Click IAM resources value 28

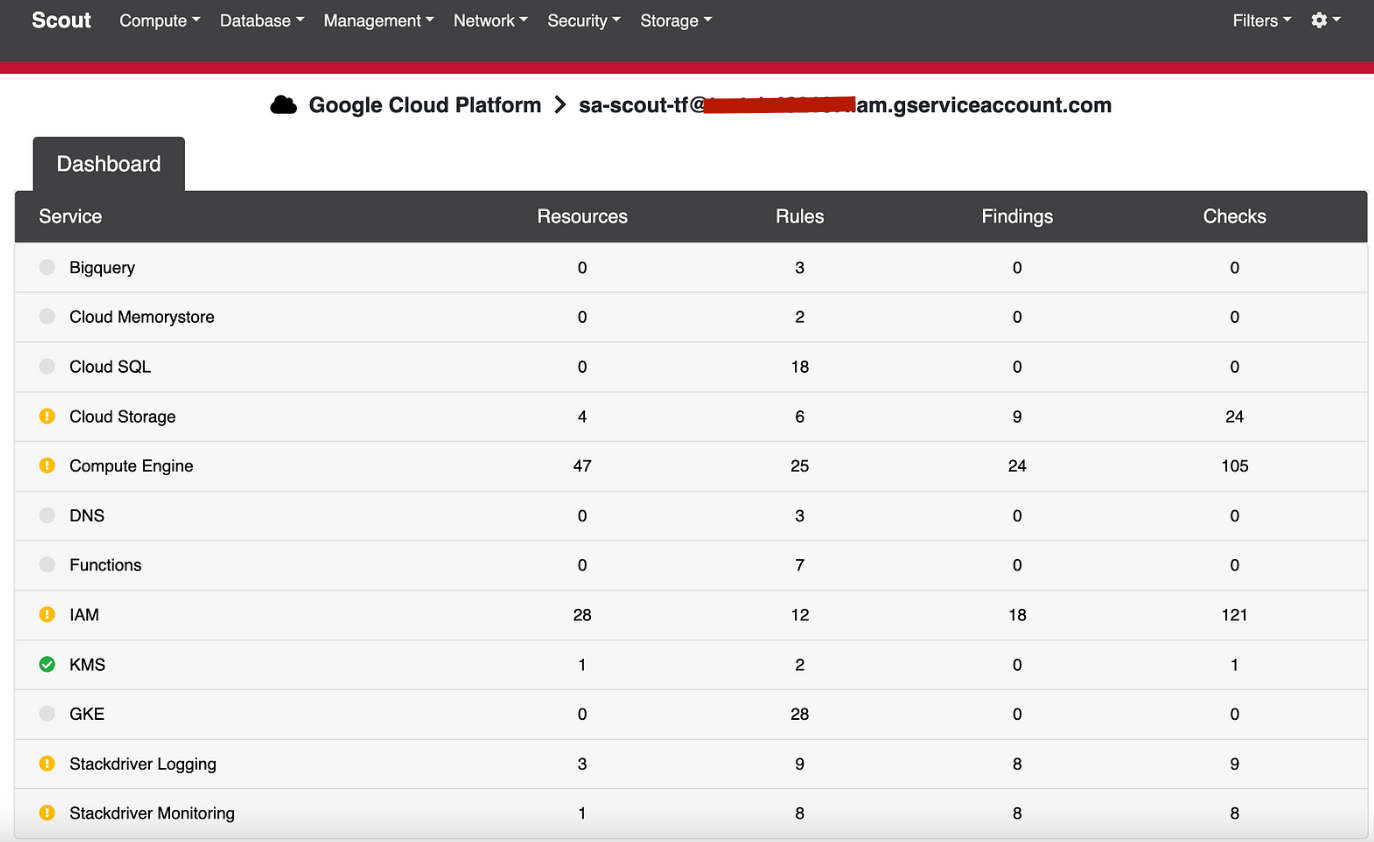tap(582, 615)
